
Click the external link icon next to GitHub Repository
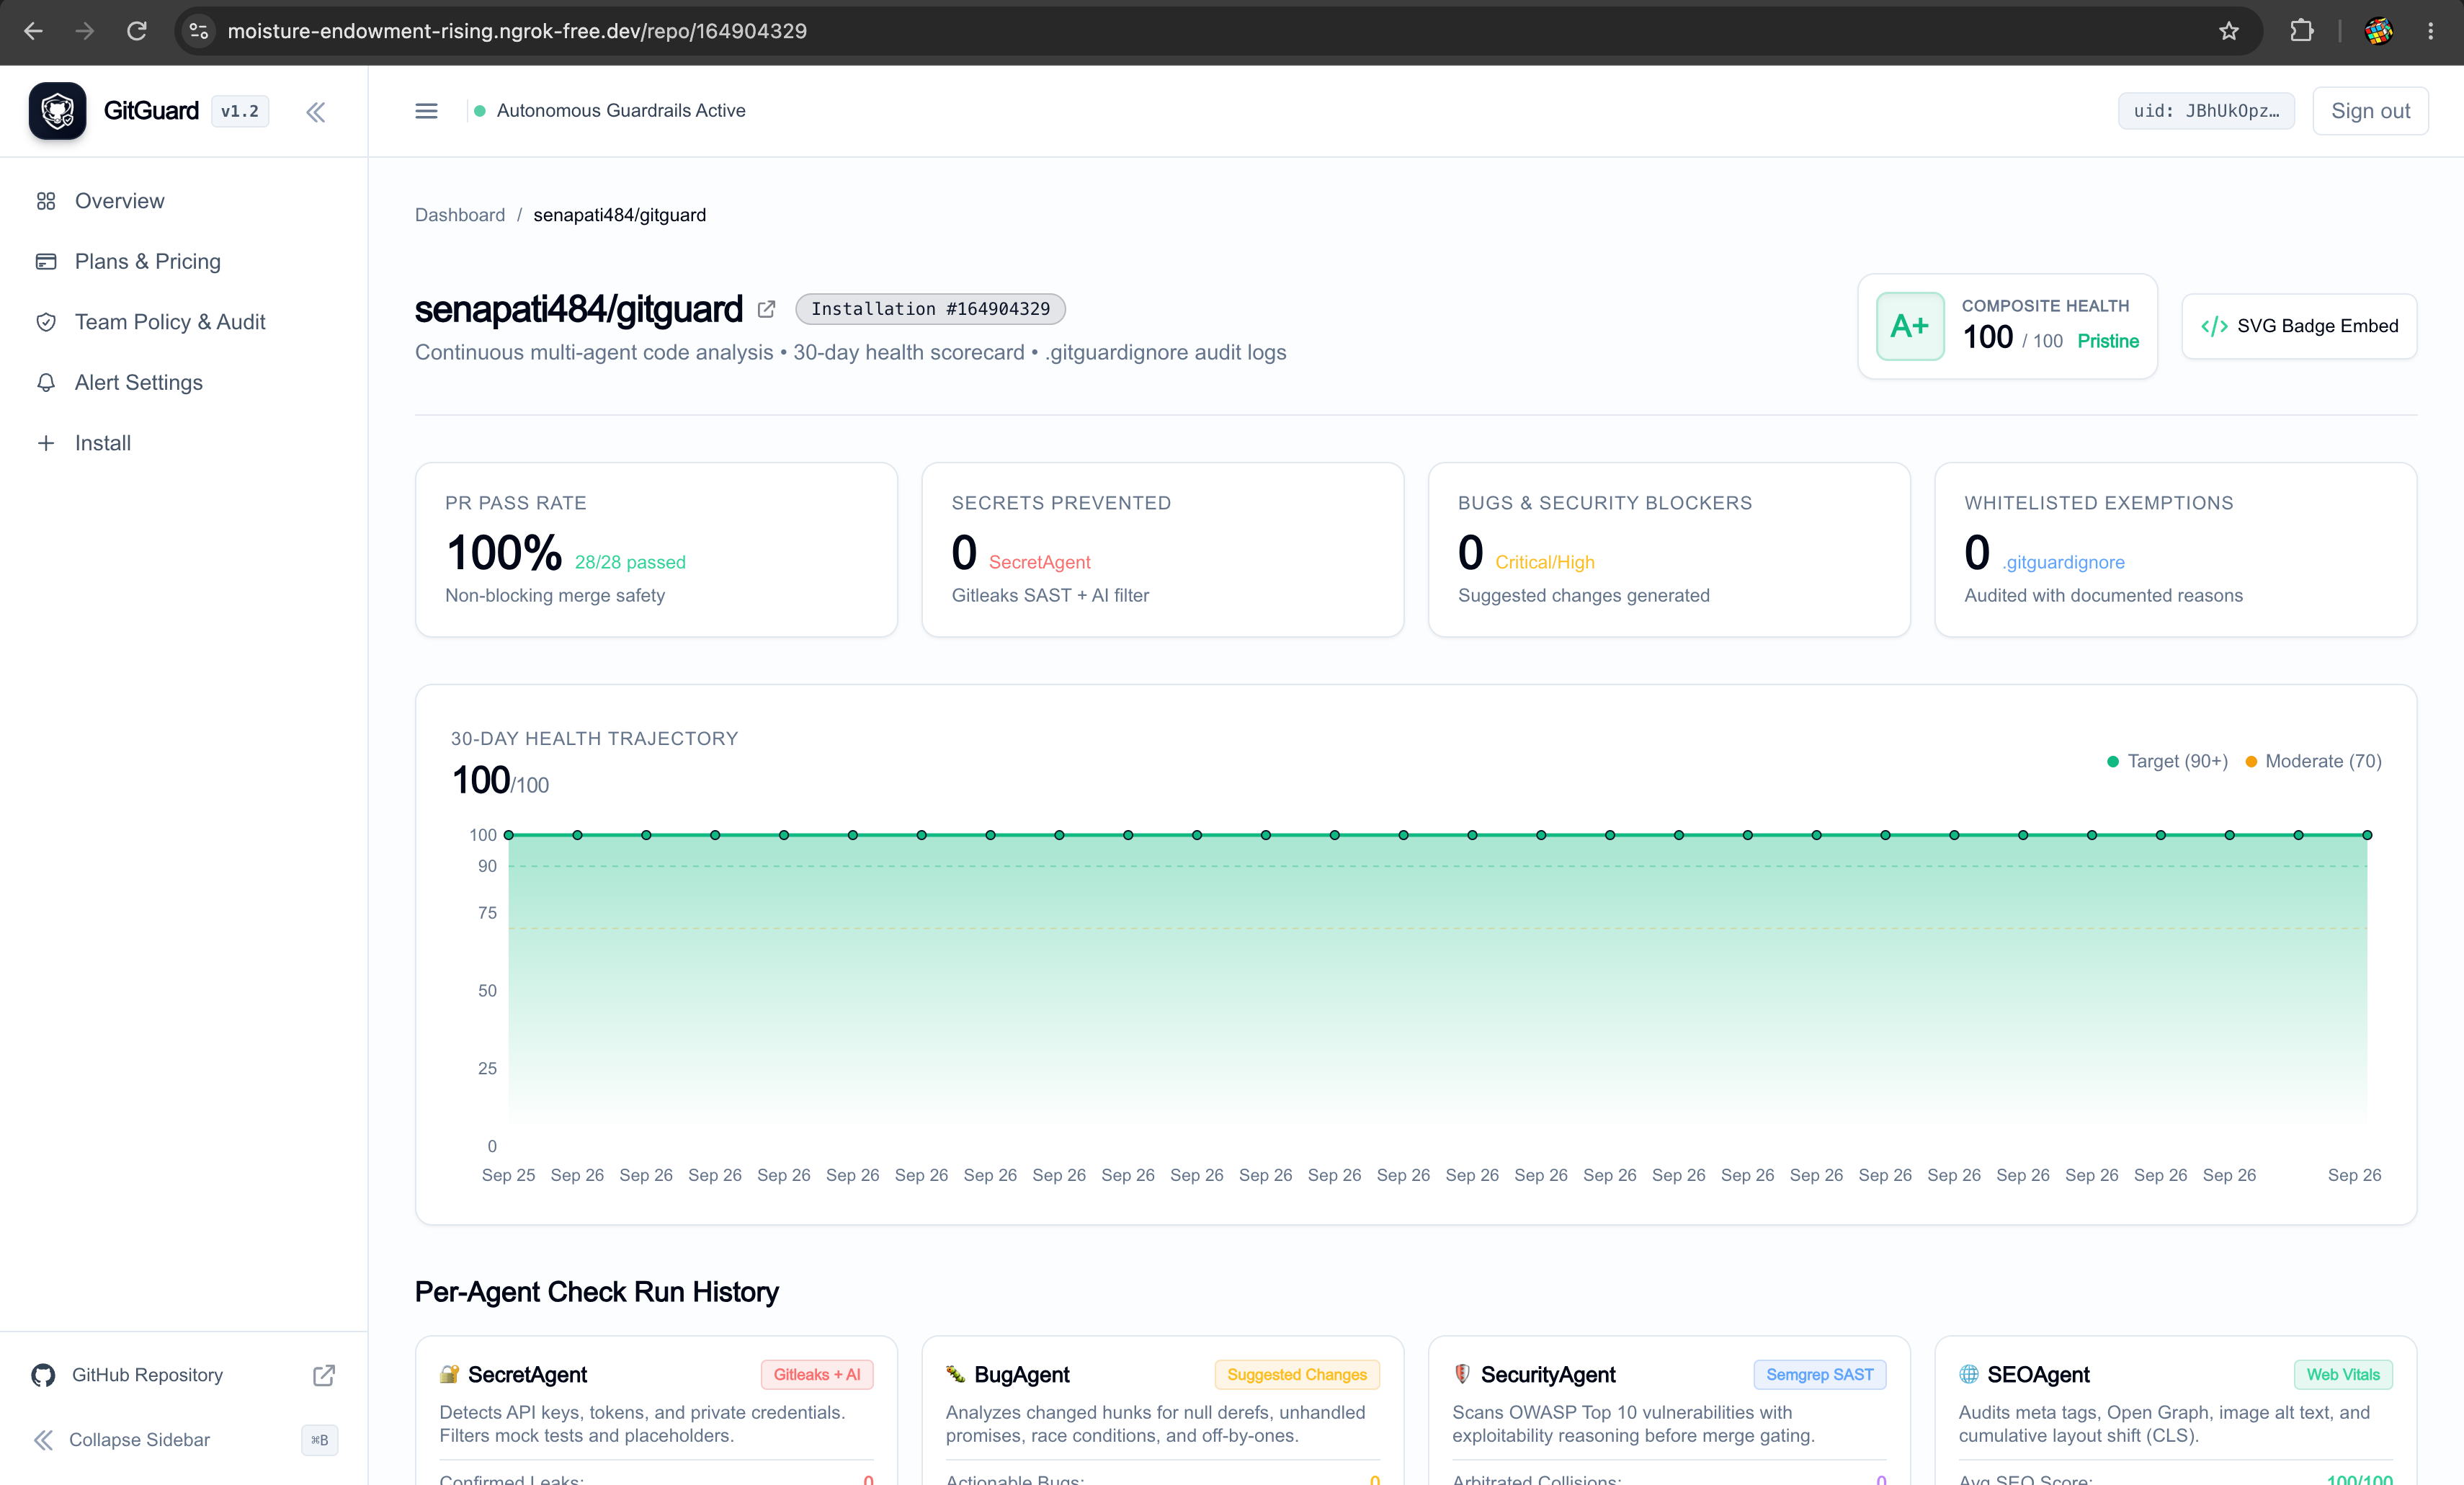(x=324, y=1375)
